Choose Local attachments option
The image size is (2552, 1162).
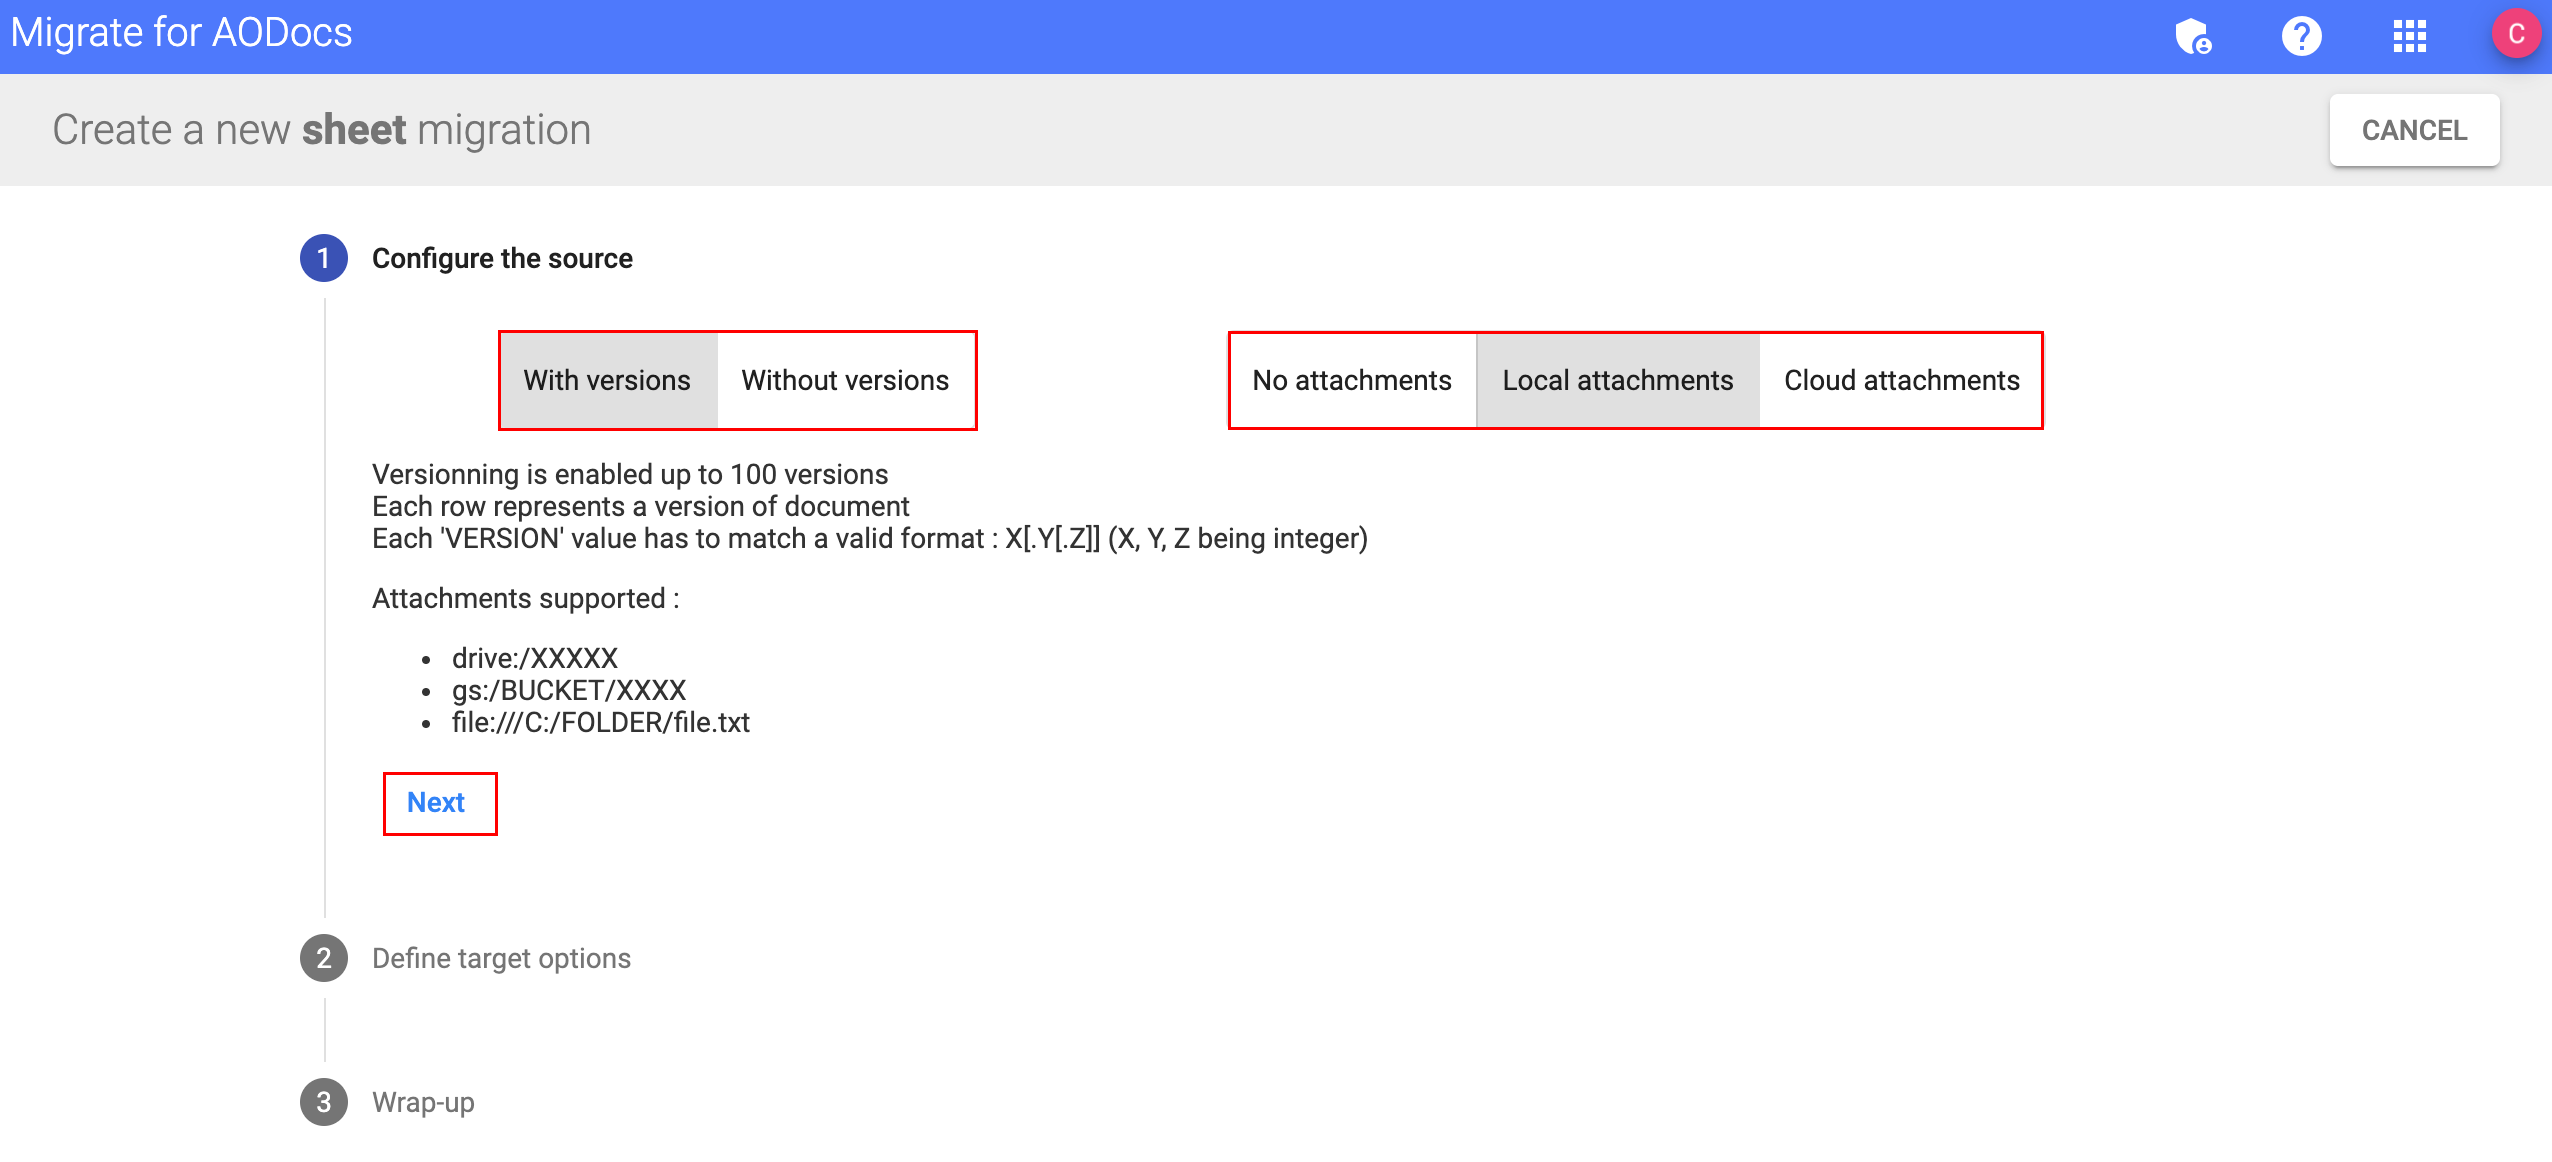tap(1617, 381)
